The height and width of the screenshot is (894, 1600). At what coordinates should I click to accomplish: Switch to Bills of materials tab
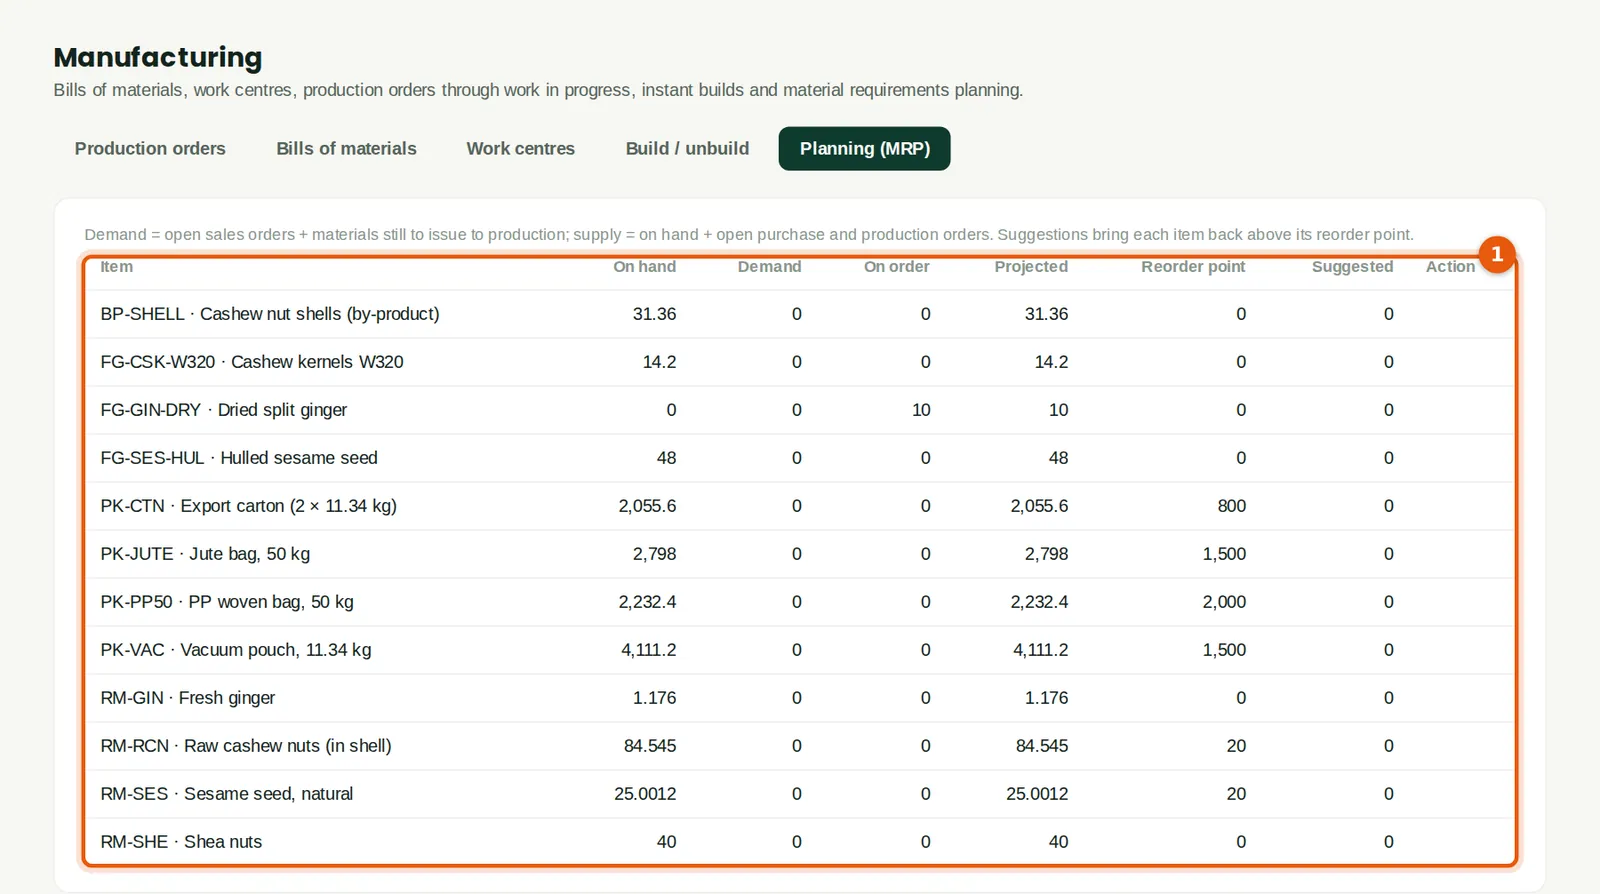click(346, 149)
